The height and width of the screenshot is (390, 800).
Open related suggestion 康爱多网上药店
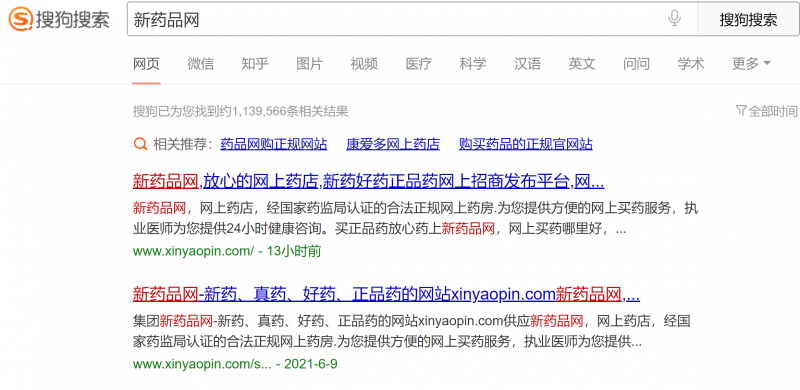[x=393, y=144]
